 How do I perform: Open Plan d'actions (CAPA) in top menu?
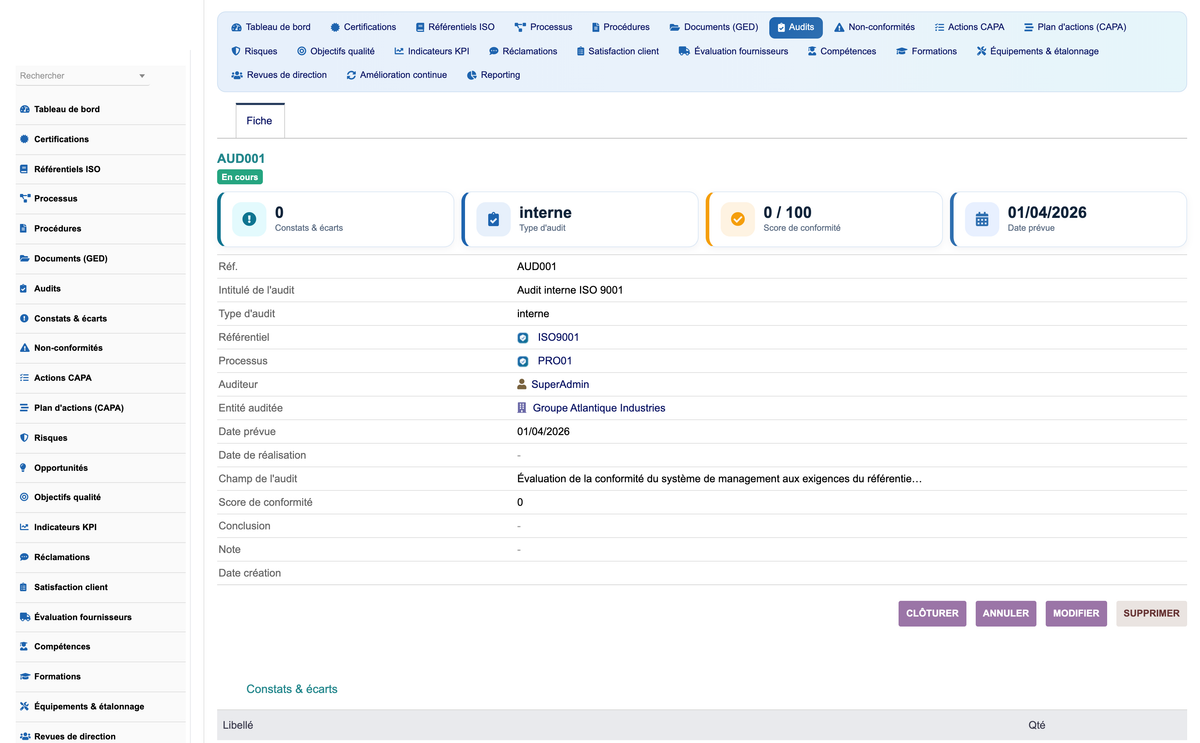1075,27
